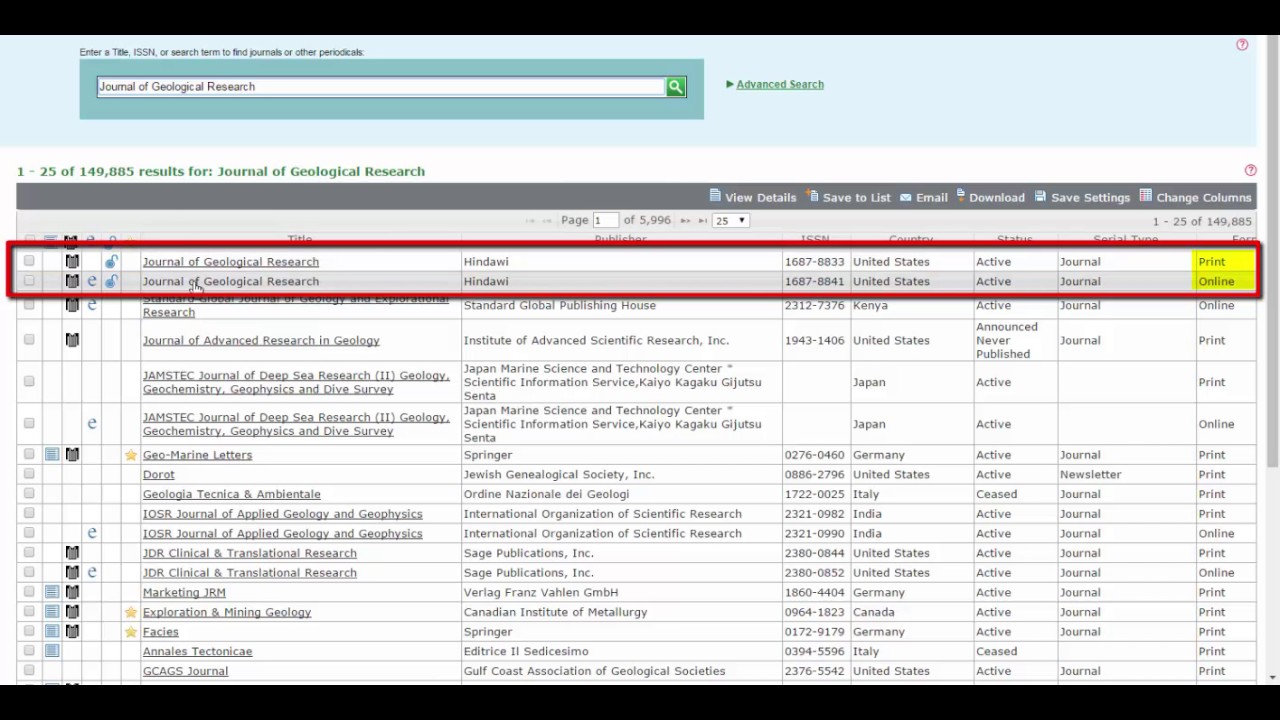1280x720 pixels.
Task: Click star icon on Facies row
Action: click(x=131, y=632)
